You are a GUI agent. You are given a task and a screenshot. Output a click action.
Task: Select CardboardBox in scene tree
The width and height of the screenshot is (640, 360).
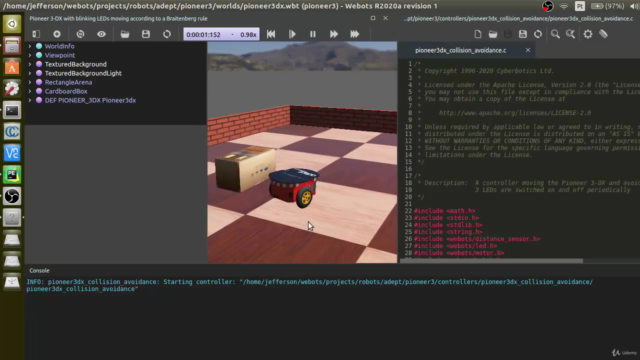(66, 91)
